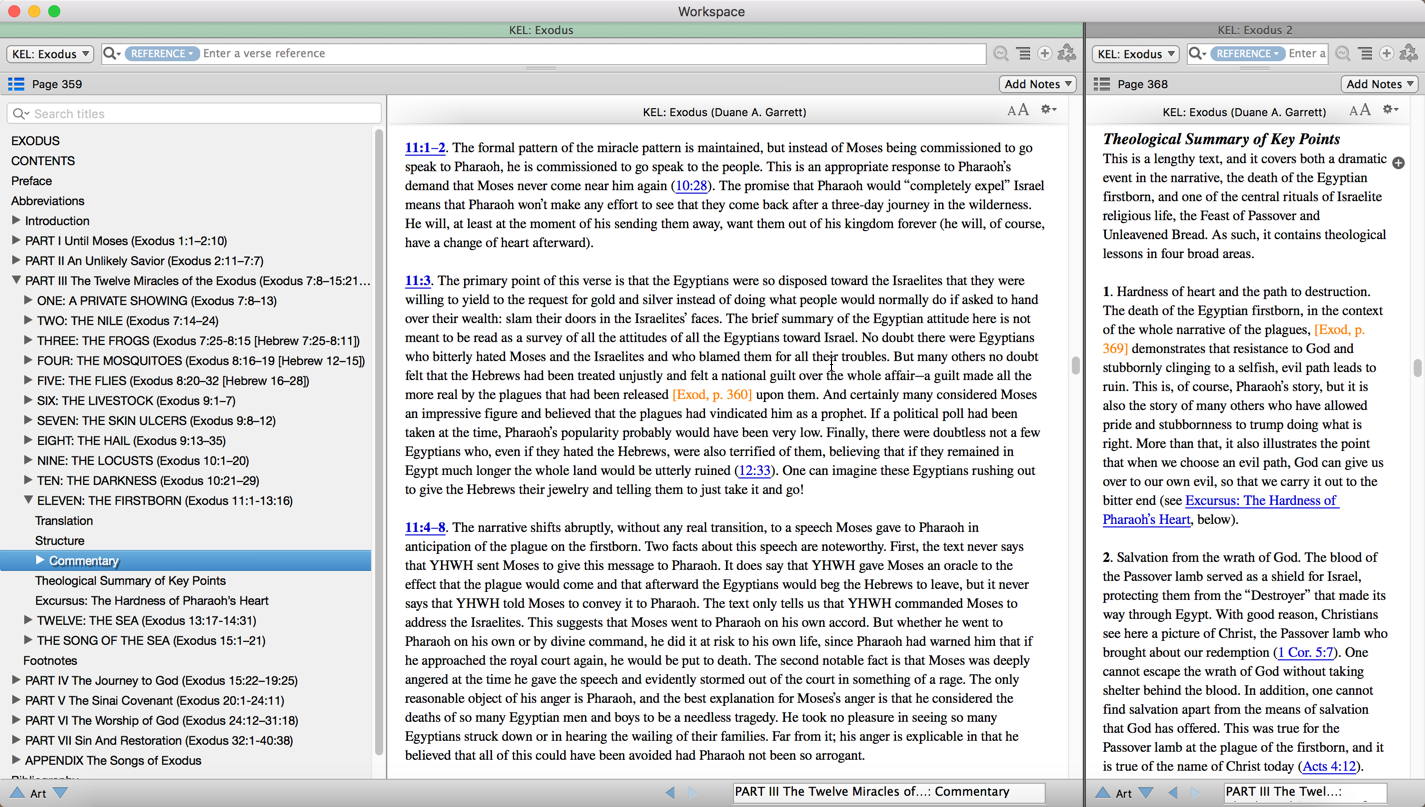Viewport: 1425px width, 807px height.
Task: Expand TWELVE: THE SEA section
Action: 28,620
